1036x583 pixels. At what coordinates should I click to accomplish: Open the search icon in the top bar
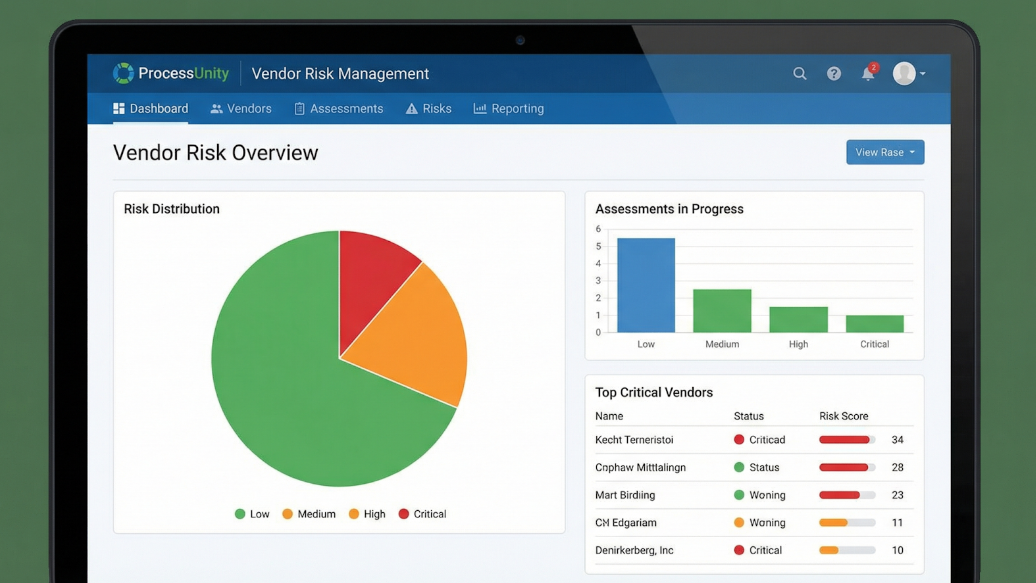pyautogui.click(x=799, y=73)
